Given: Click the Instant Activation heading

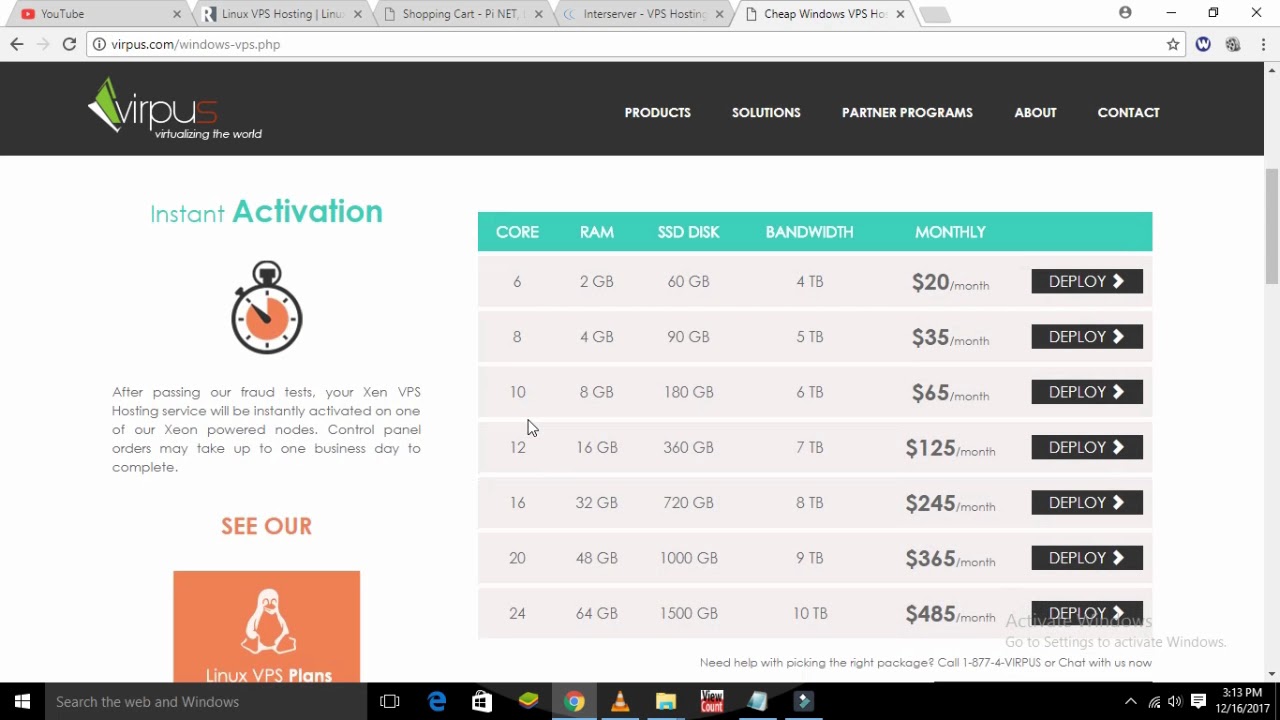Looking at the screenshot, I should pyautogui.click(x=266, y=212).
